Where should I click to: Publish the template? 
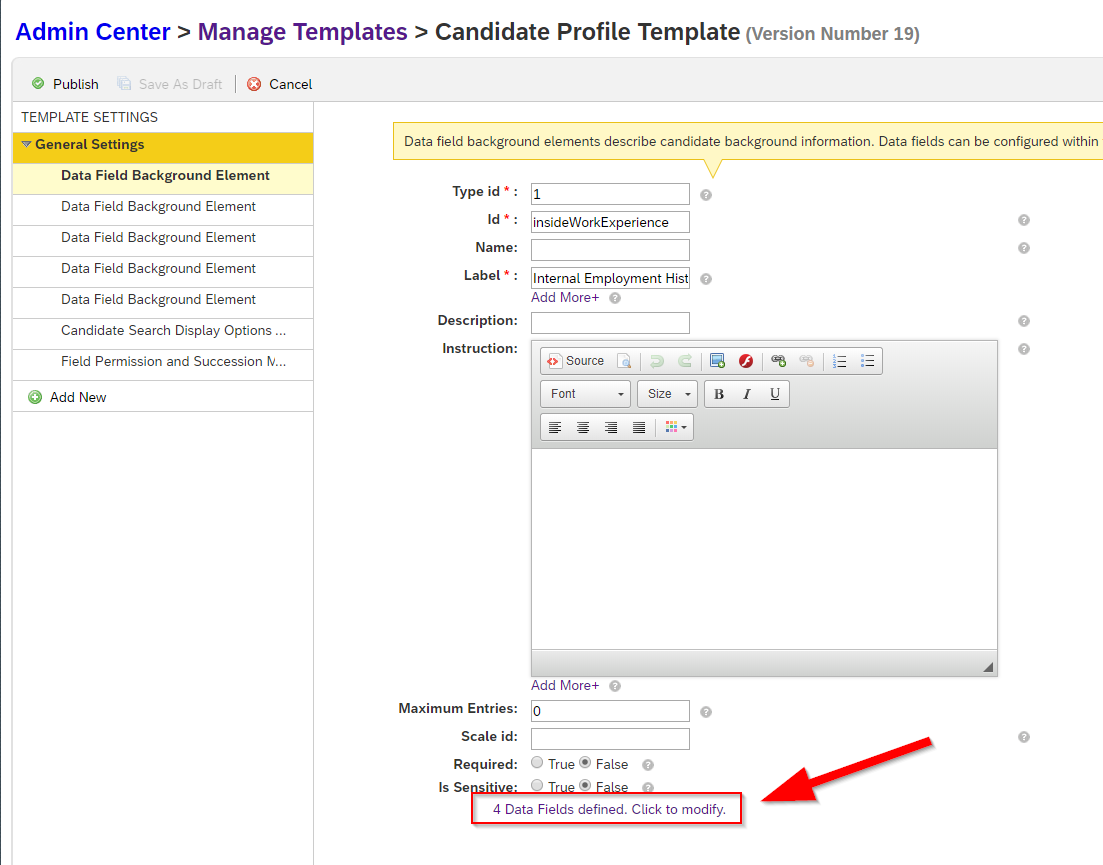point(65,84)
